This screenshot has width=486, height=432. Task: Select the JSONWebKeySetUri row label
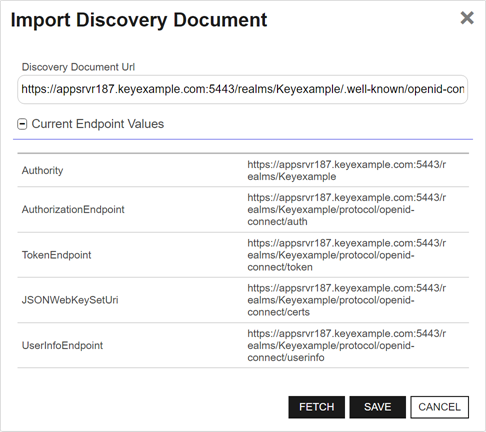point(70,300)
